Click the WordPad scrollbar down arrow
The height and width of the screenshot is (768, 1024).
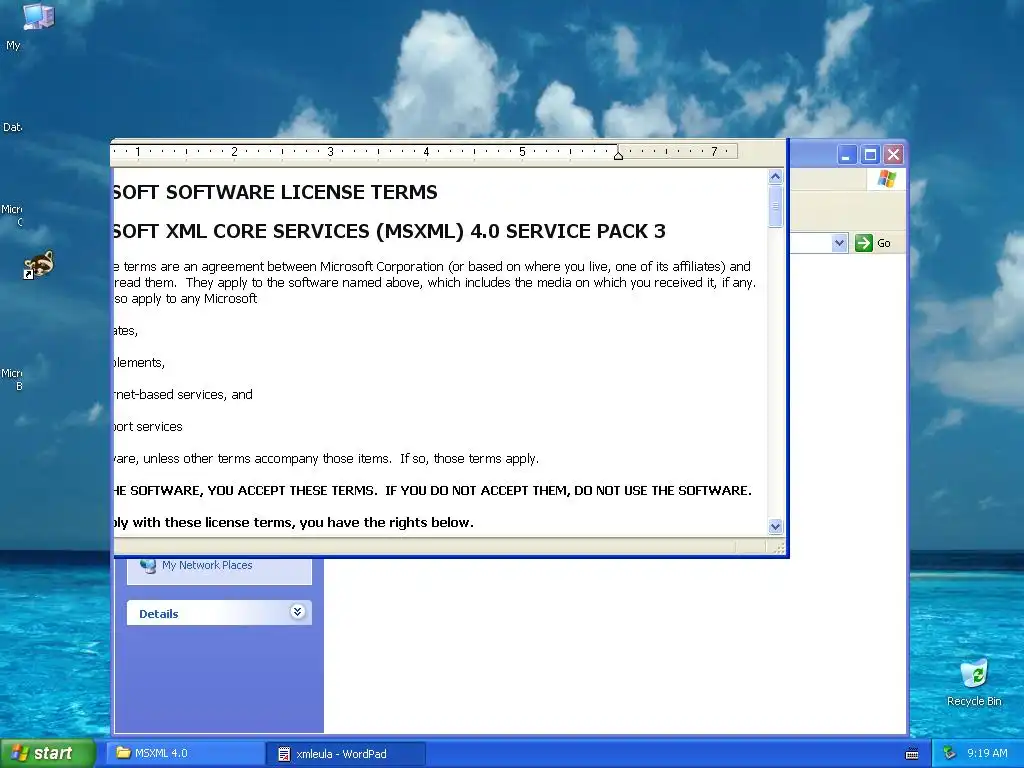775,526
